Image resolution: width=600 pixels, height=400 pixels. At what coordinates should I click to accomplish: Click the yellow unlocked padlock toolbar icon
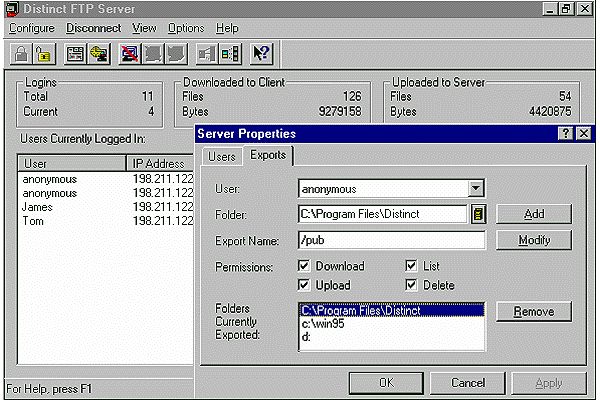tap(44, 53)
